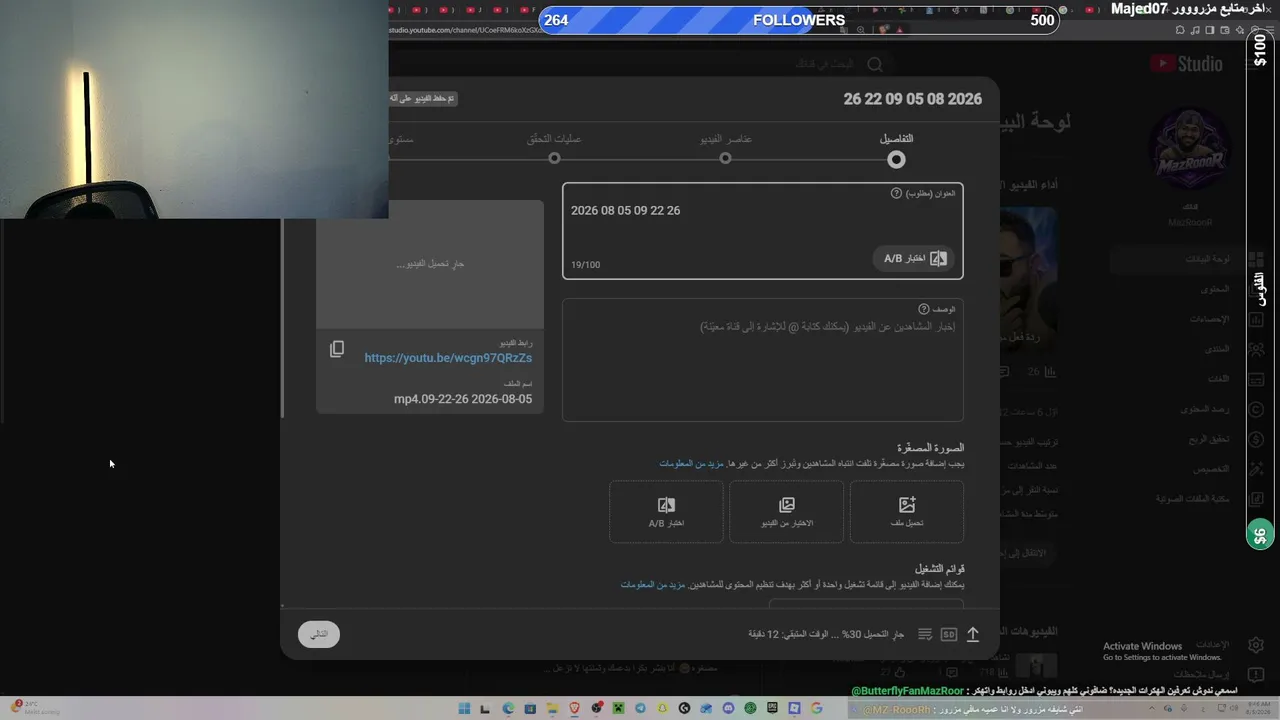
Task: Open Content (المحتوى) in Studio sidebar
Action: [1215, 289]
